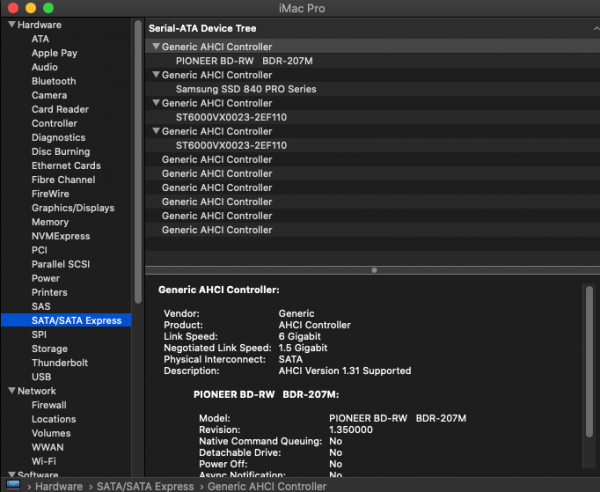Select Graphics/Displays section
The width and height of the screenshot is (600, 492).
click(x=73, y=208)
